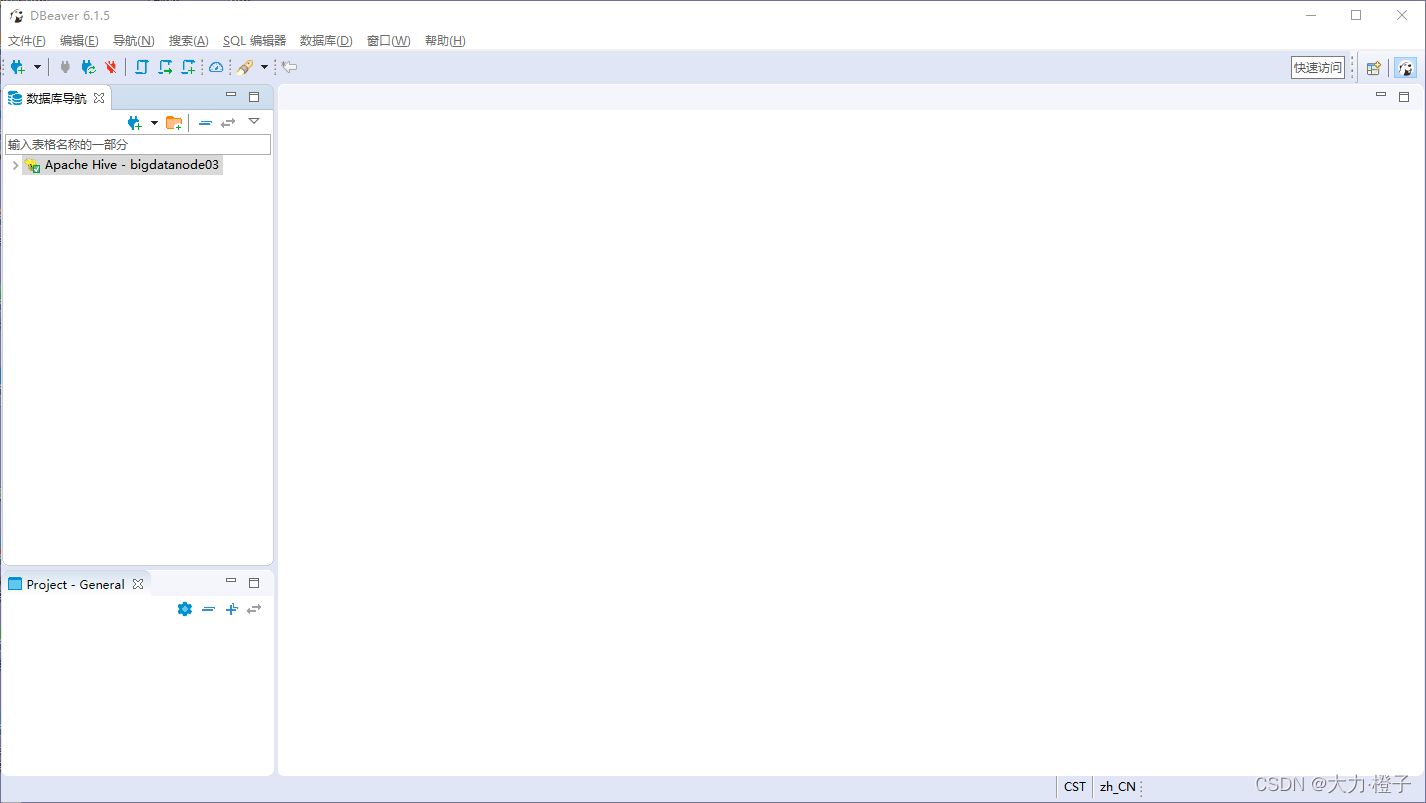Click the gray Connect plug icon
This screenshot has width=1426, height=803.
[x=65, y=67]
